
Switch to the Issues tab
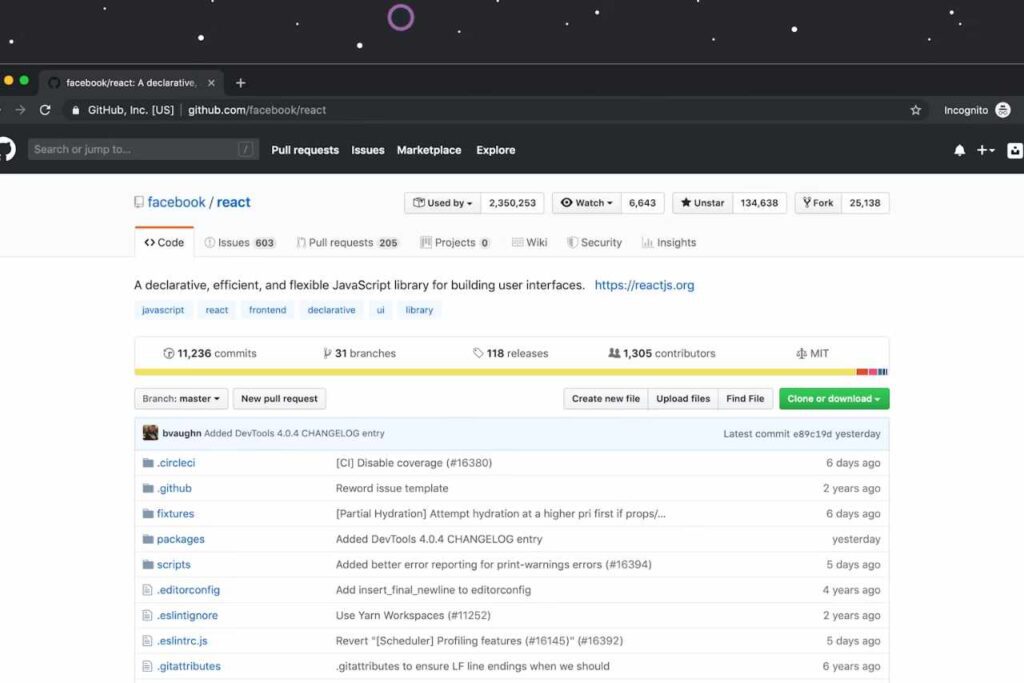click(238, 243)
